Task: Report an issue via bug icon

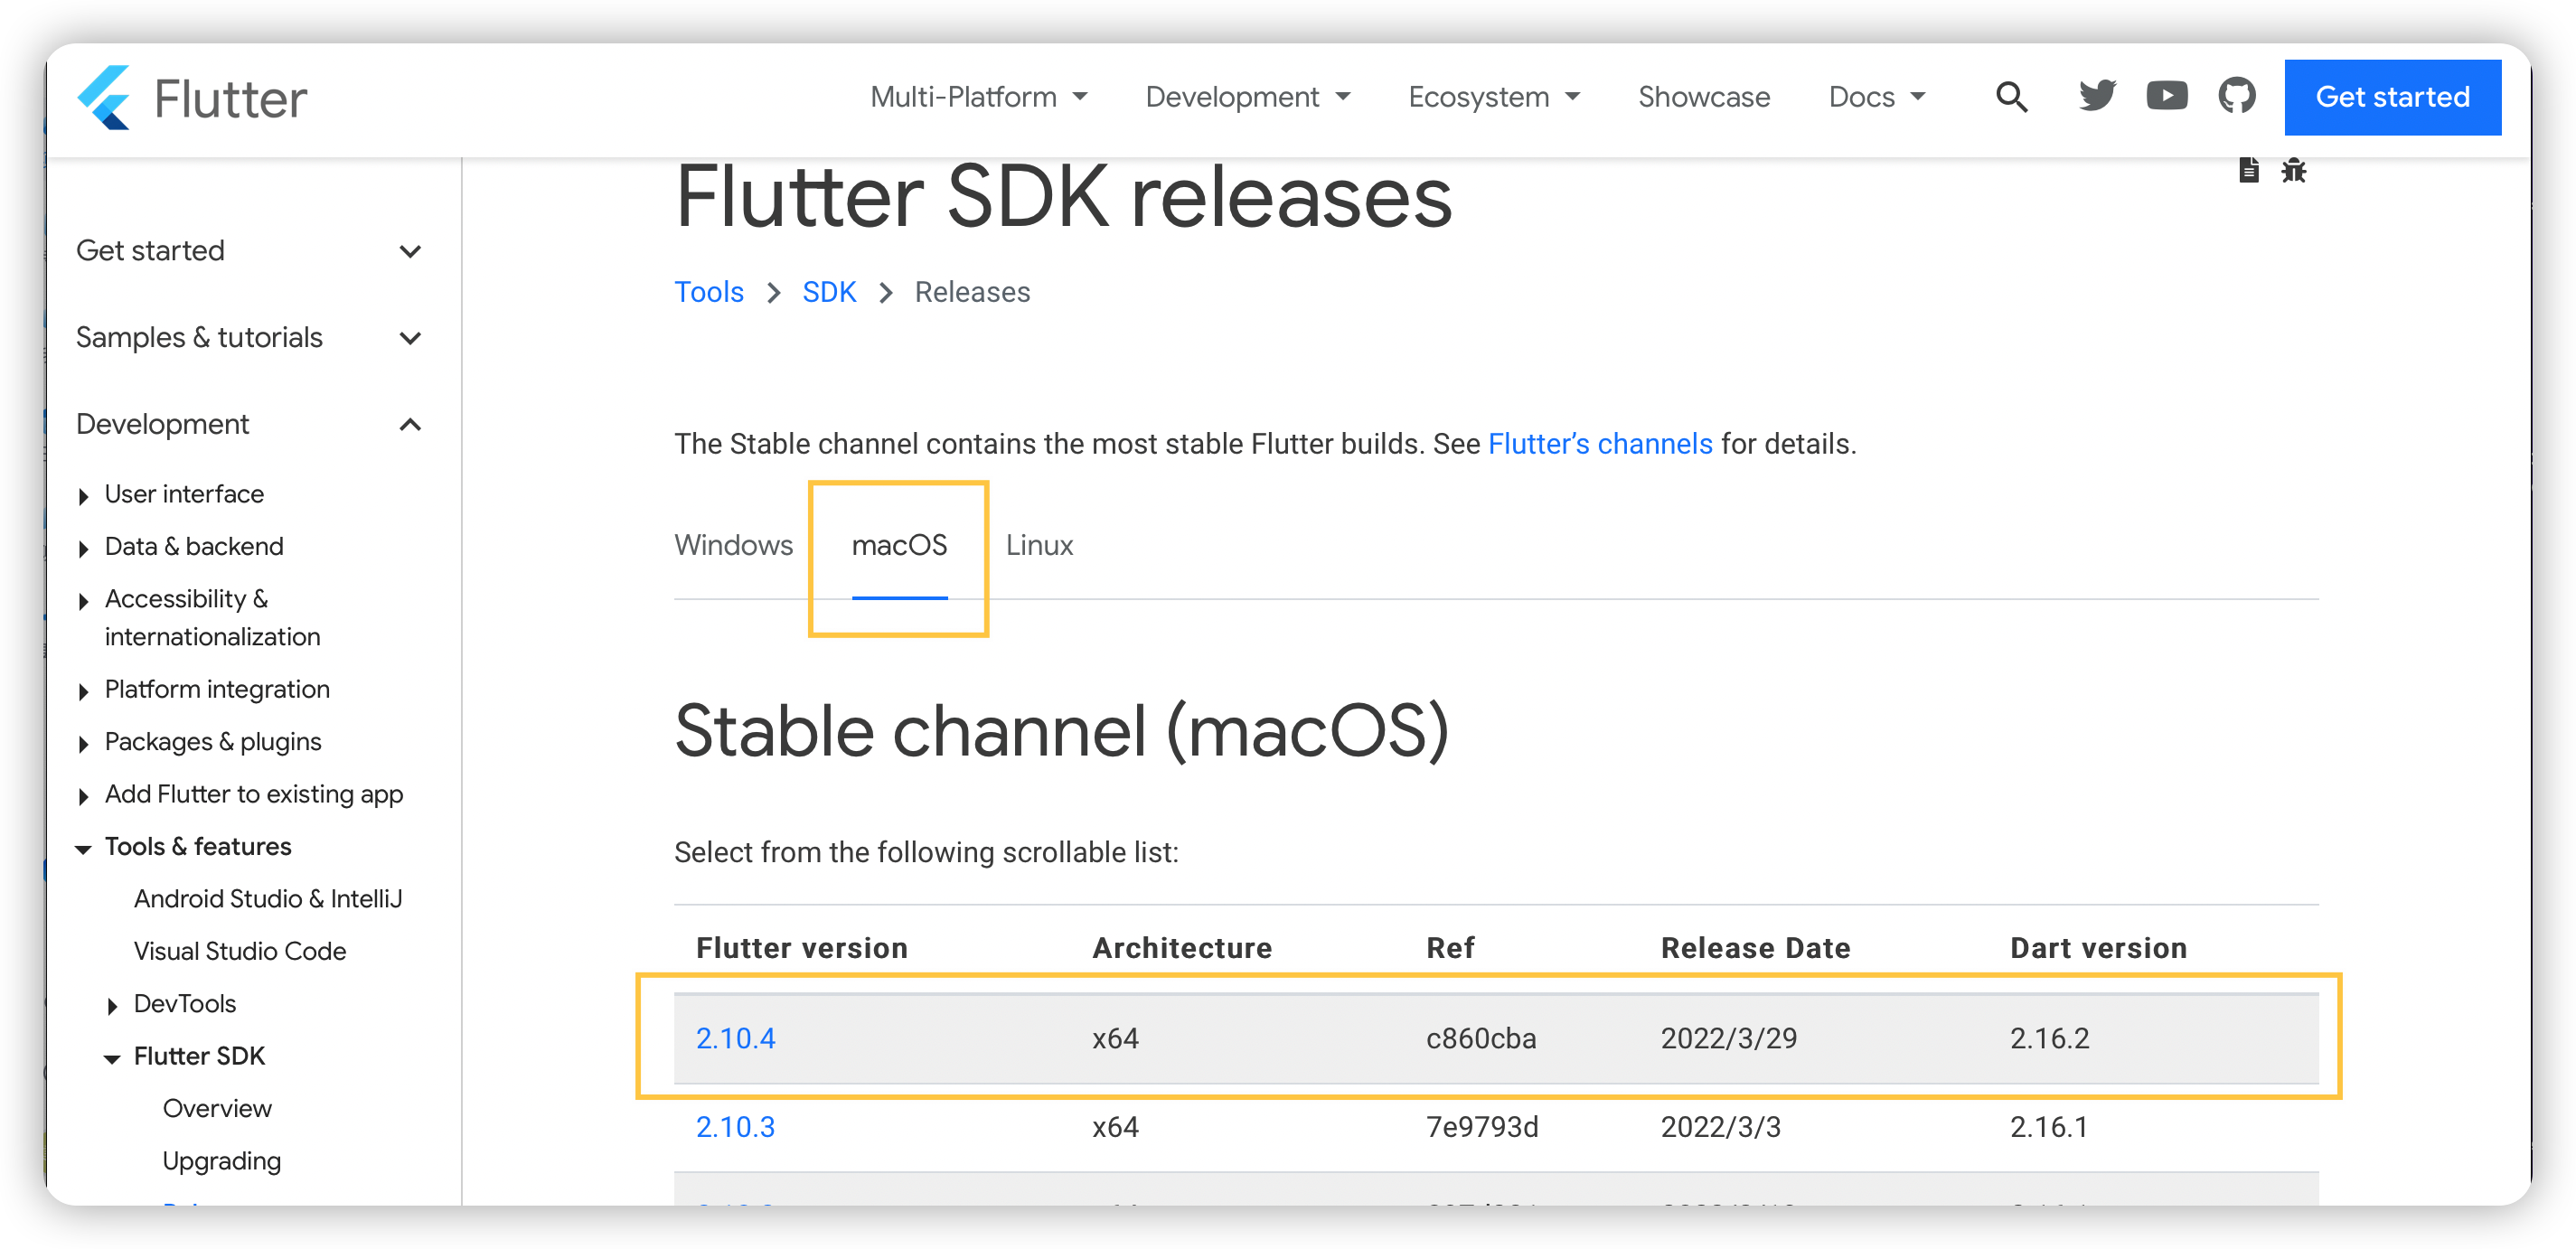Action: (2293, 170)
